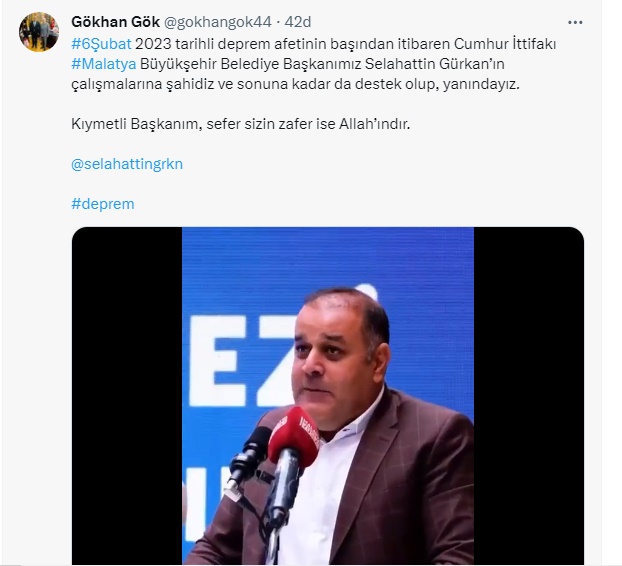Image resolution: width=622 pixels, height=566 pixels.
Task: Click the line starting 'Kıymetli Başkanım'
Action: 240,124
